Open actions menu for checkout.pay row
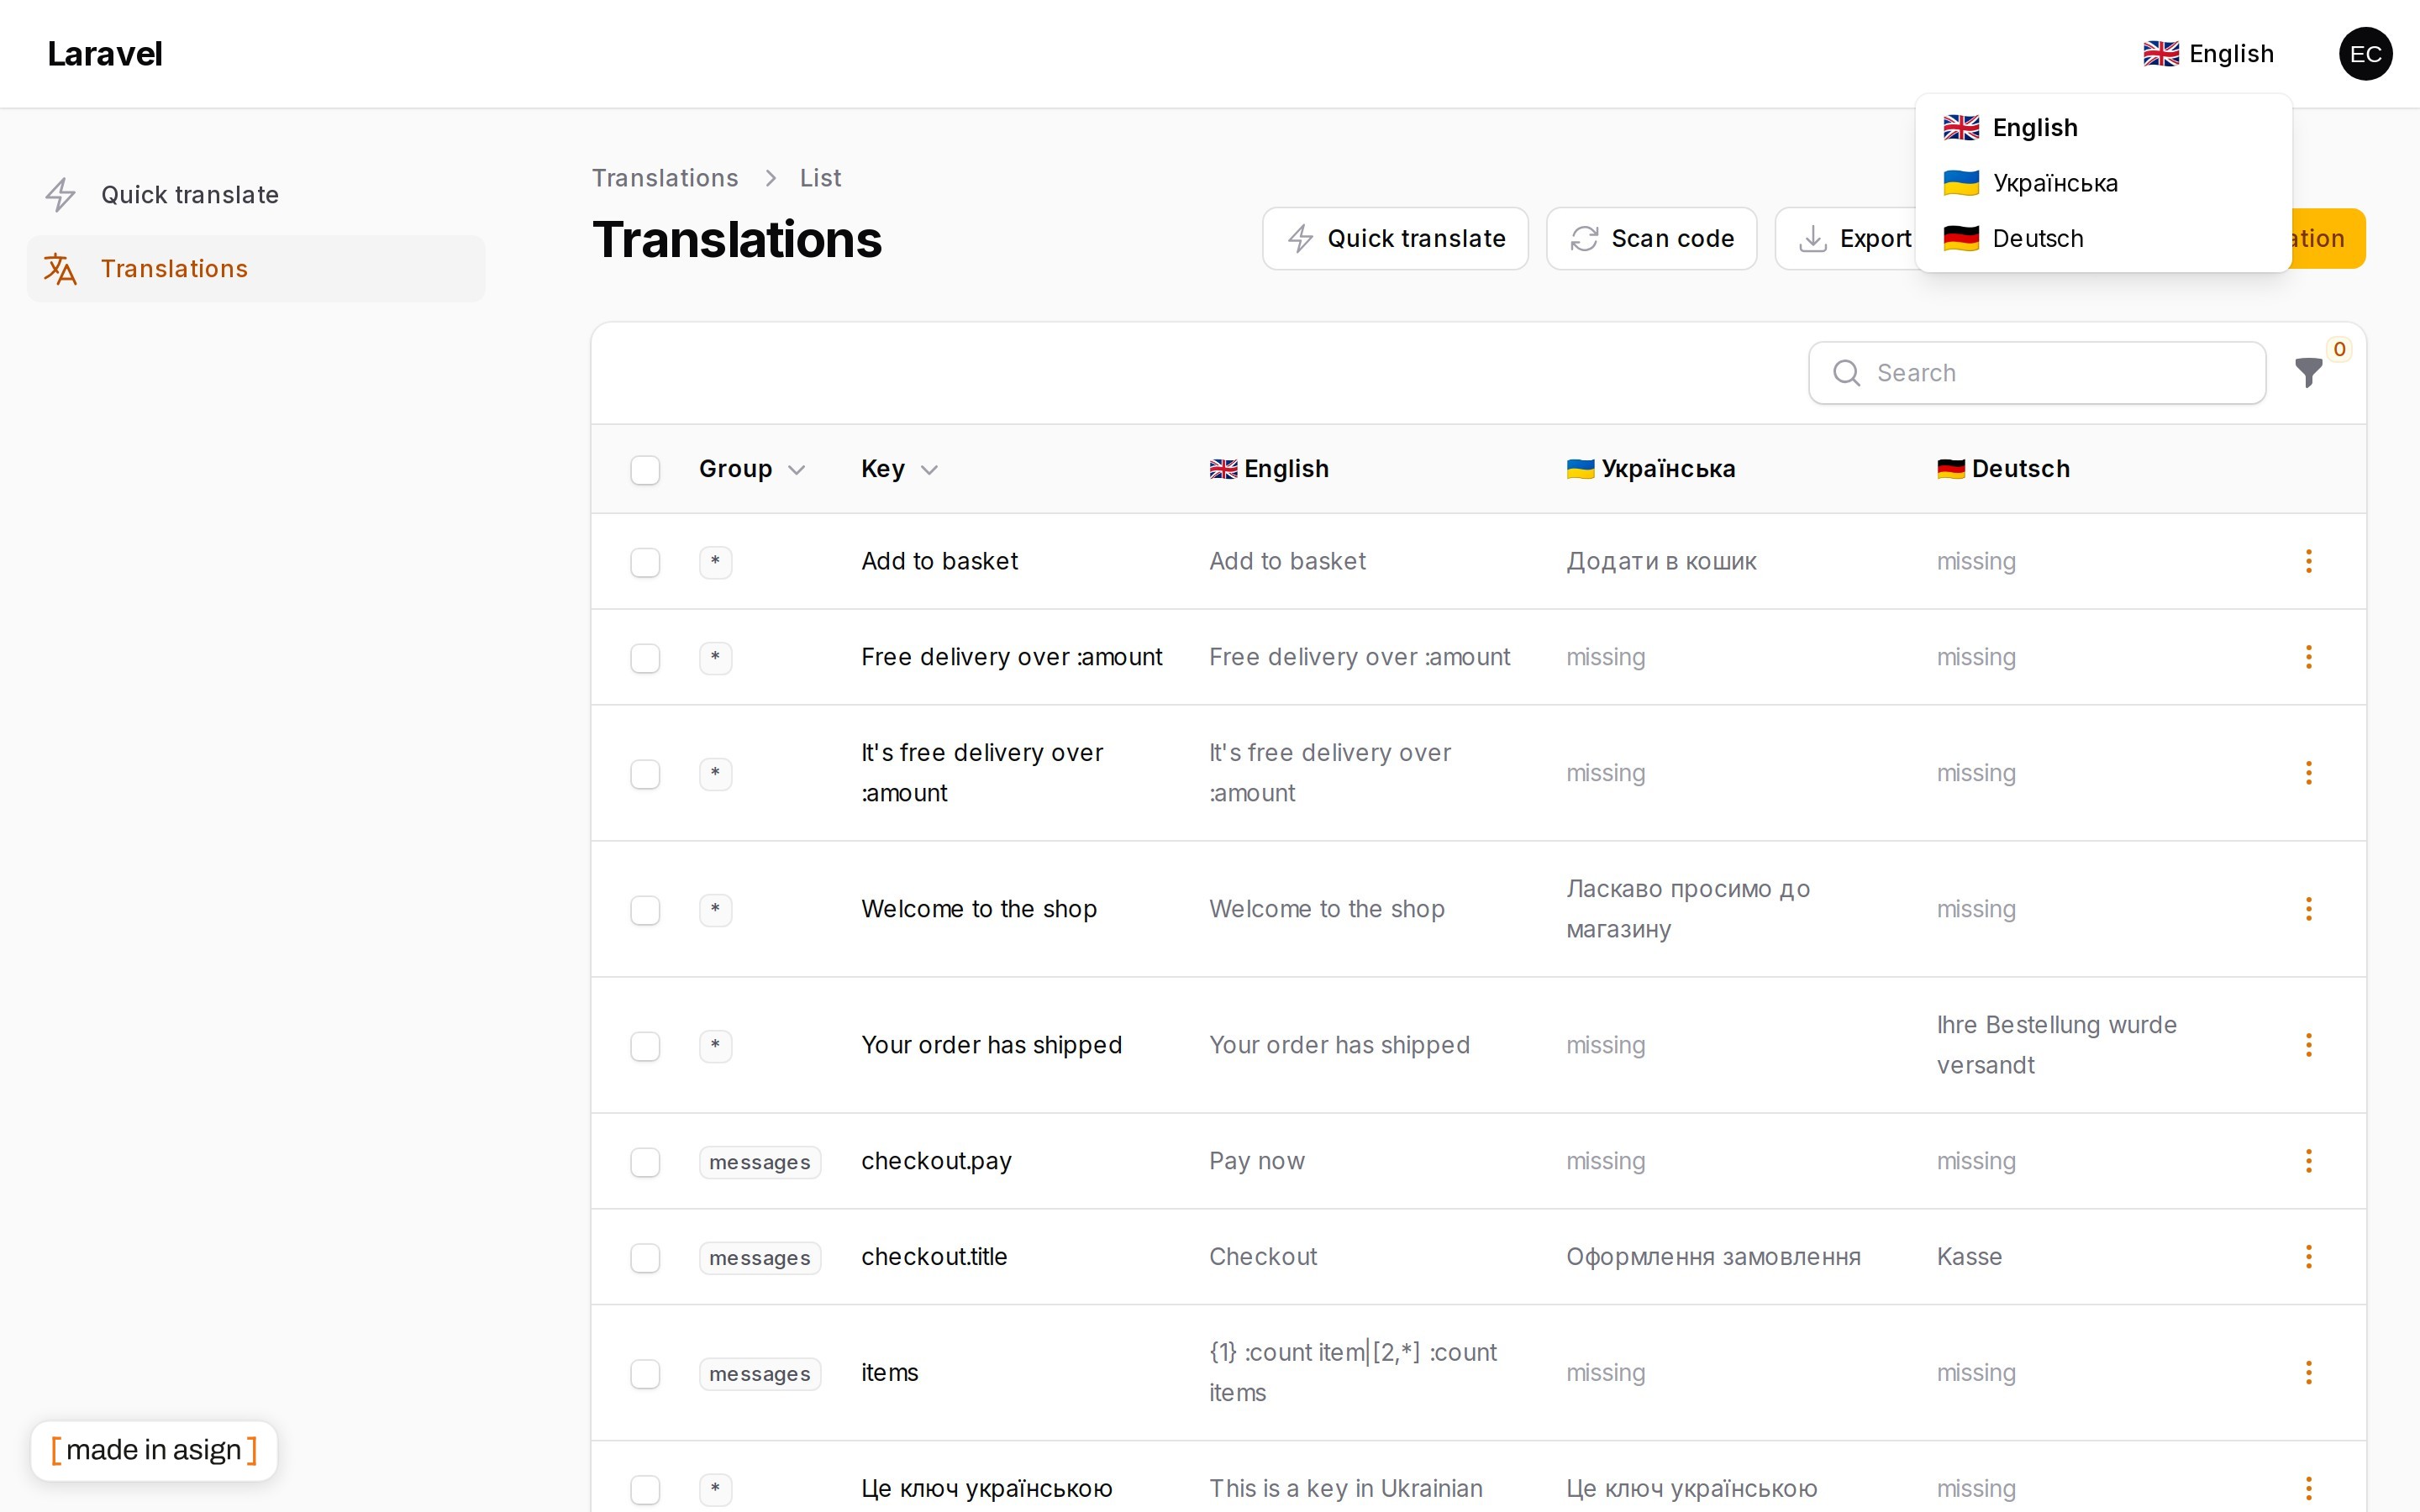This screenshot has height=1512, width=2420. click(2308, 1161)
